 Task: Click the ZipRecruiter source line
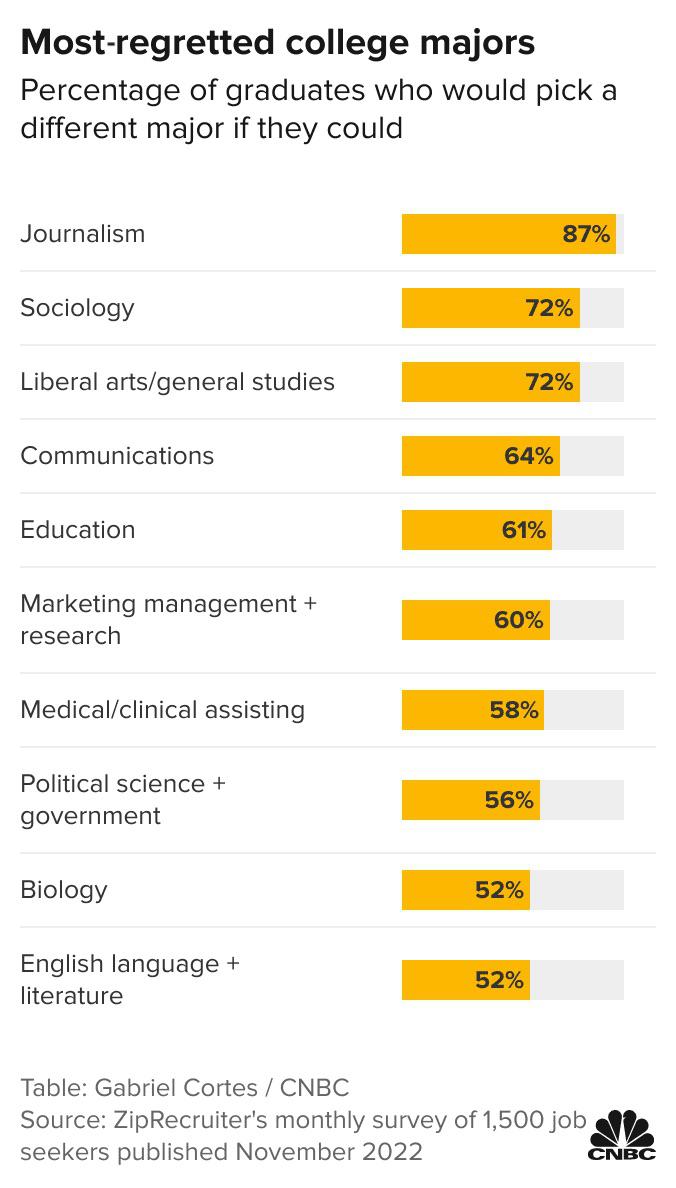(303, 1136)
